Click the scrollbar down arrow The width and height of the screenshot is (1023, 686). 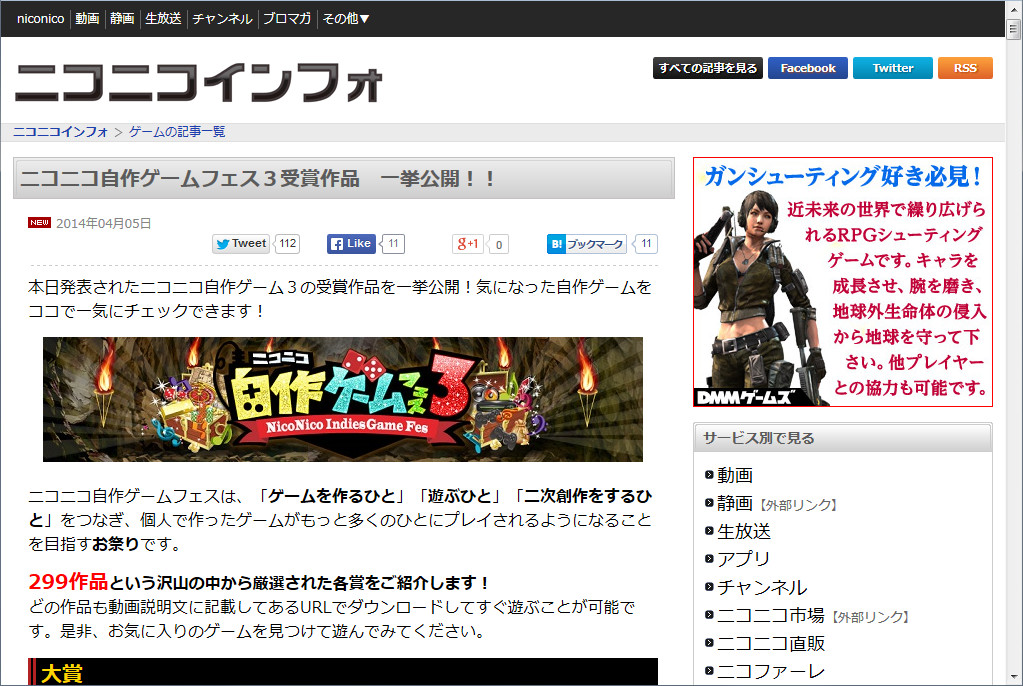point(1013,676)
